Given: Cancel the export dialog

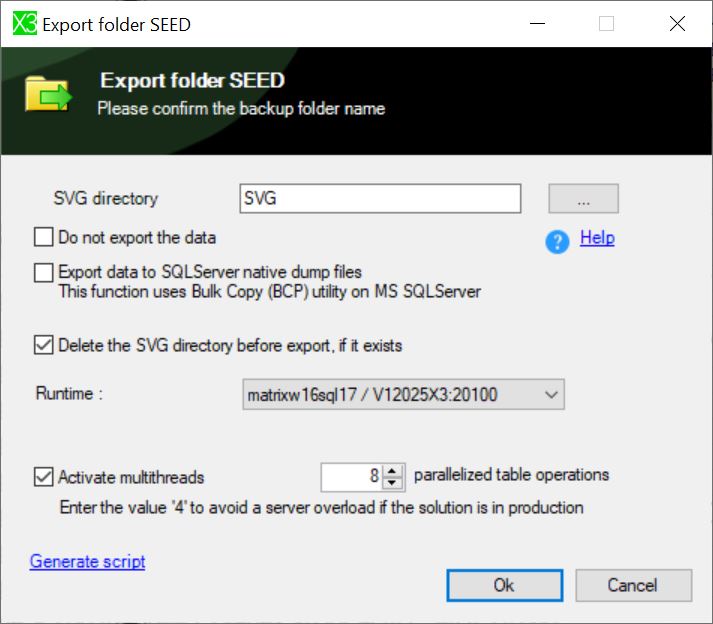Looking at the screenshot, I should point(633,585).
